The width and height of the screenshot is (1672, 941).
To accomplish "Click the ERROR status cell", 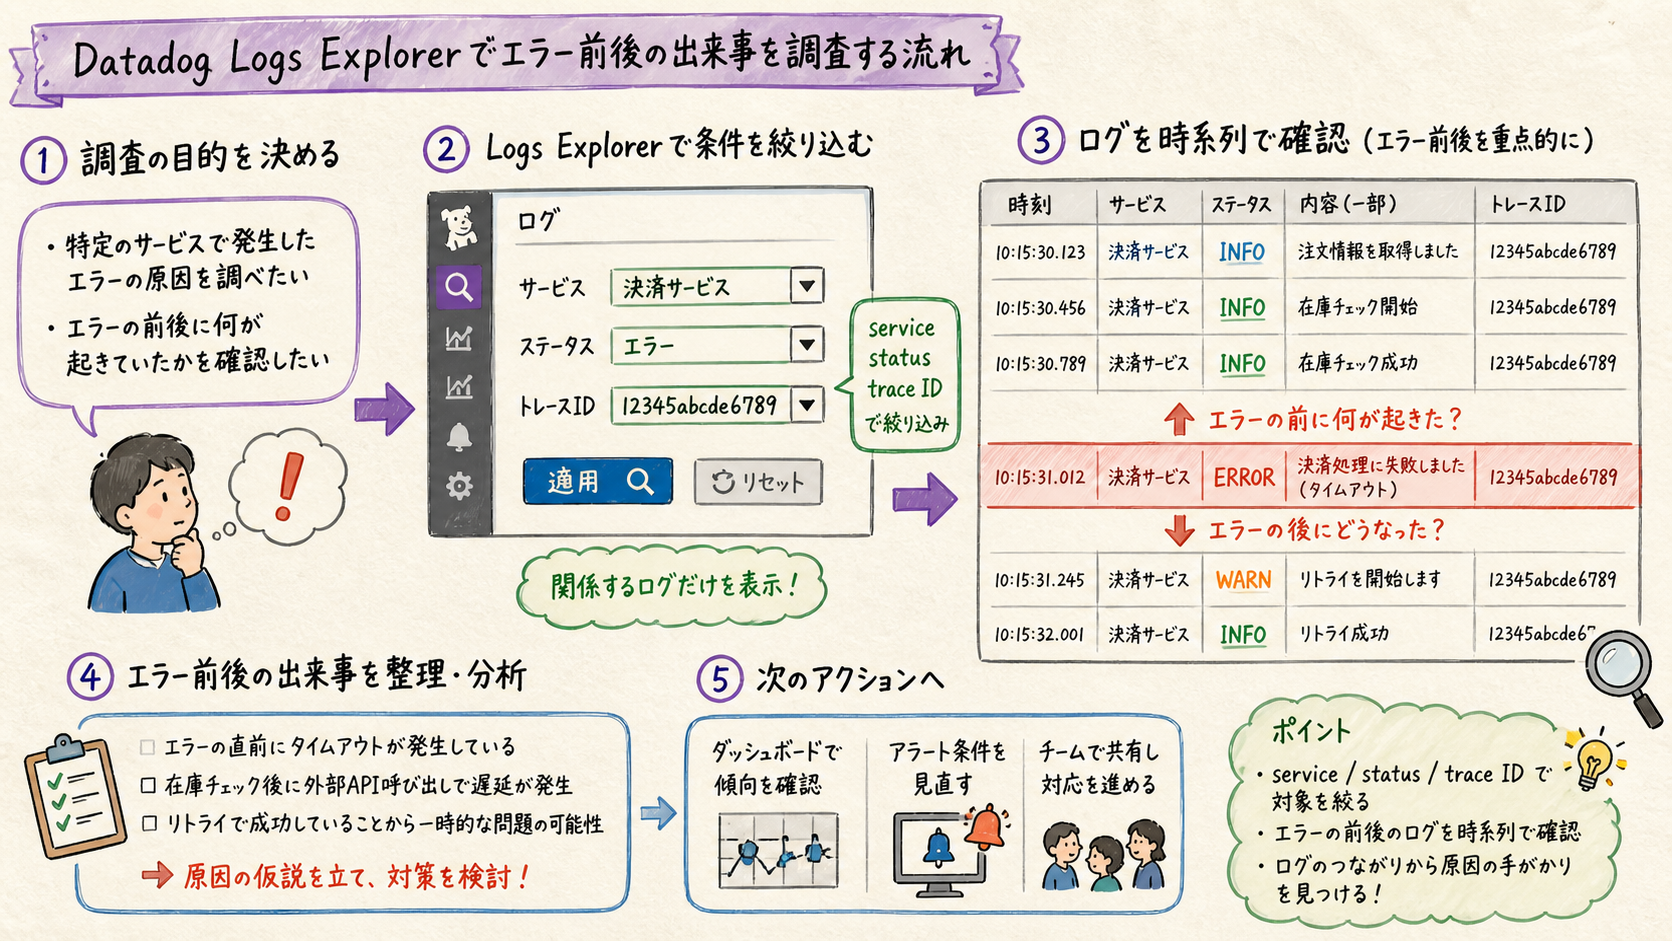I will pos(1244,478).
